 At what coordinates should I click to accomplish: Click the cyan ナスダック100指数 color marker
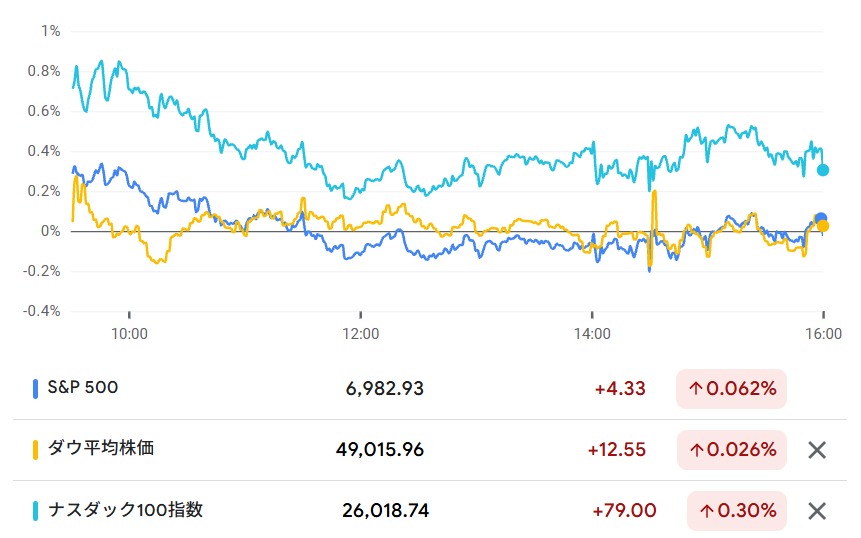[x=36, y=511]
